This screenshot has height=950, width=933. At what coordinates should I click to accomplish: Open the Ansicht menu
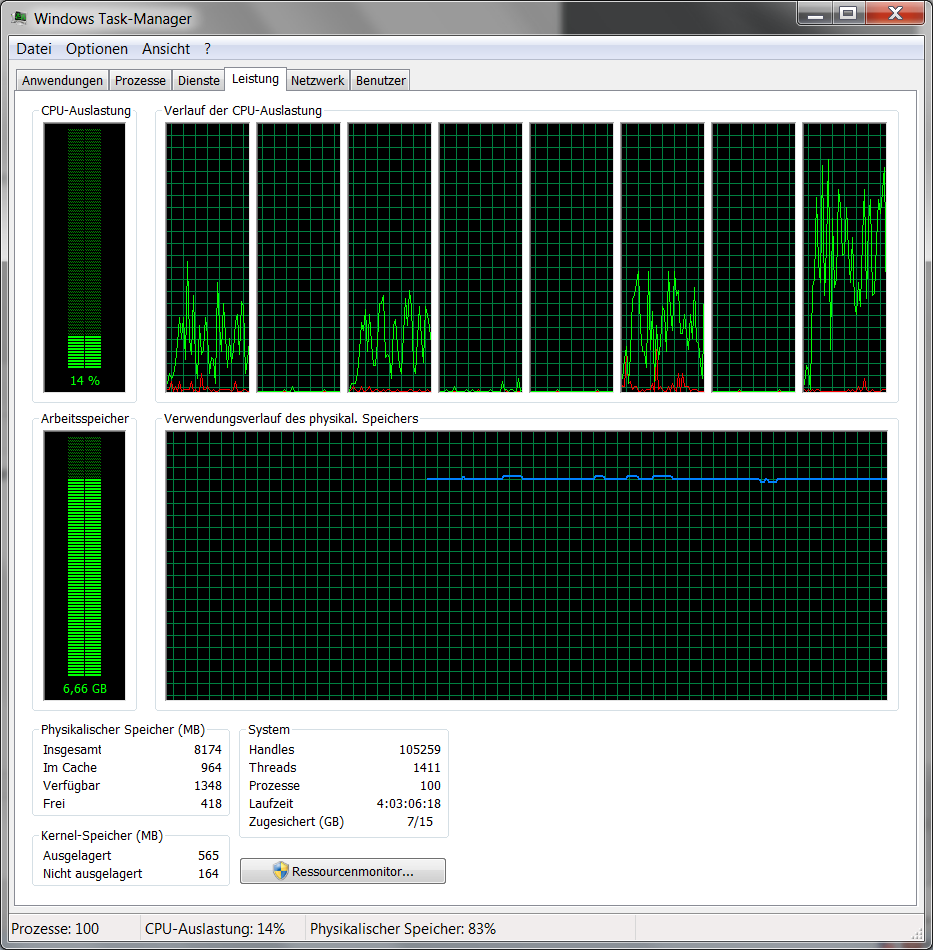click(x=165, y=48)
